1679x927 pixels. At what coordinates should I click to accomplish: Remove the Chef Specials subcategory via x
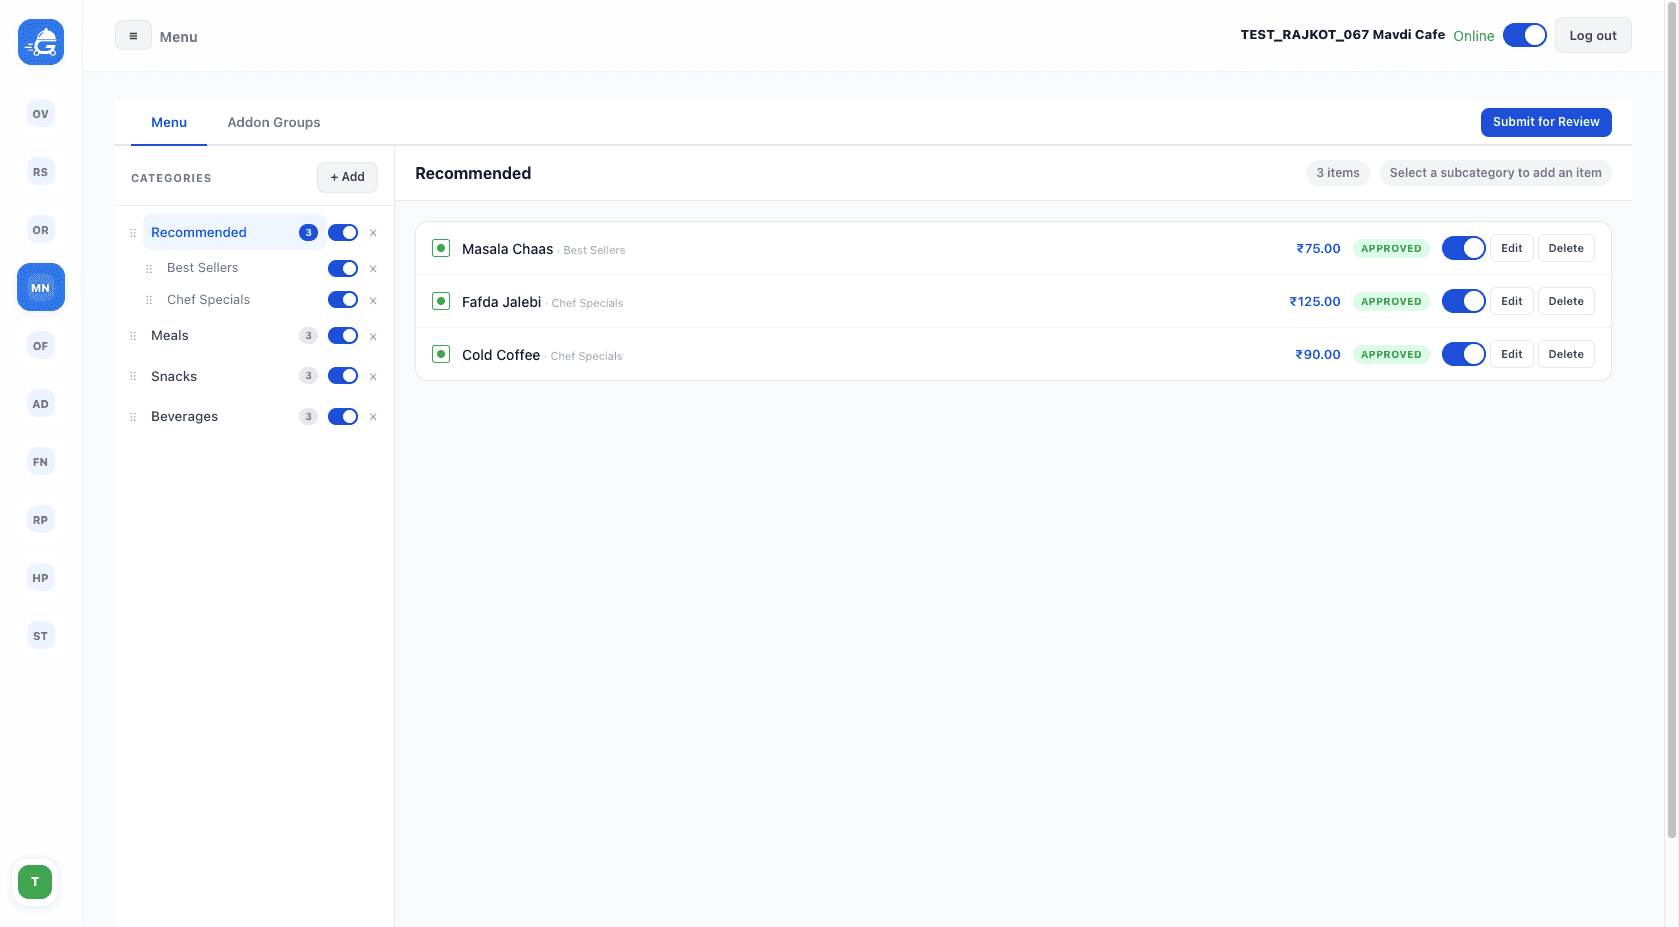point(373,301)
